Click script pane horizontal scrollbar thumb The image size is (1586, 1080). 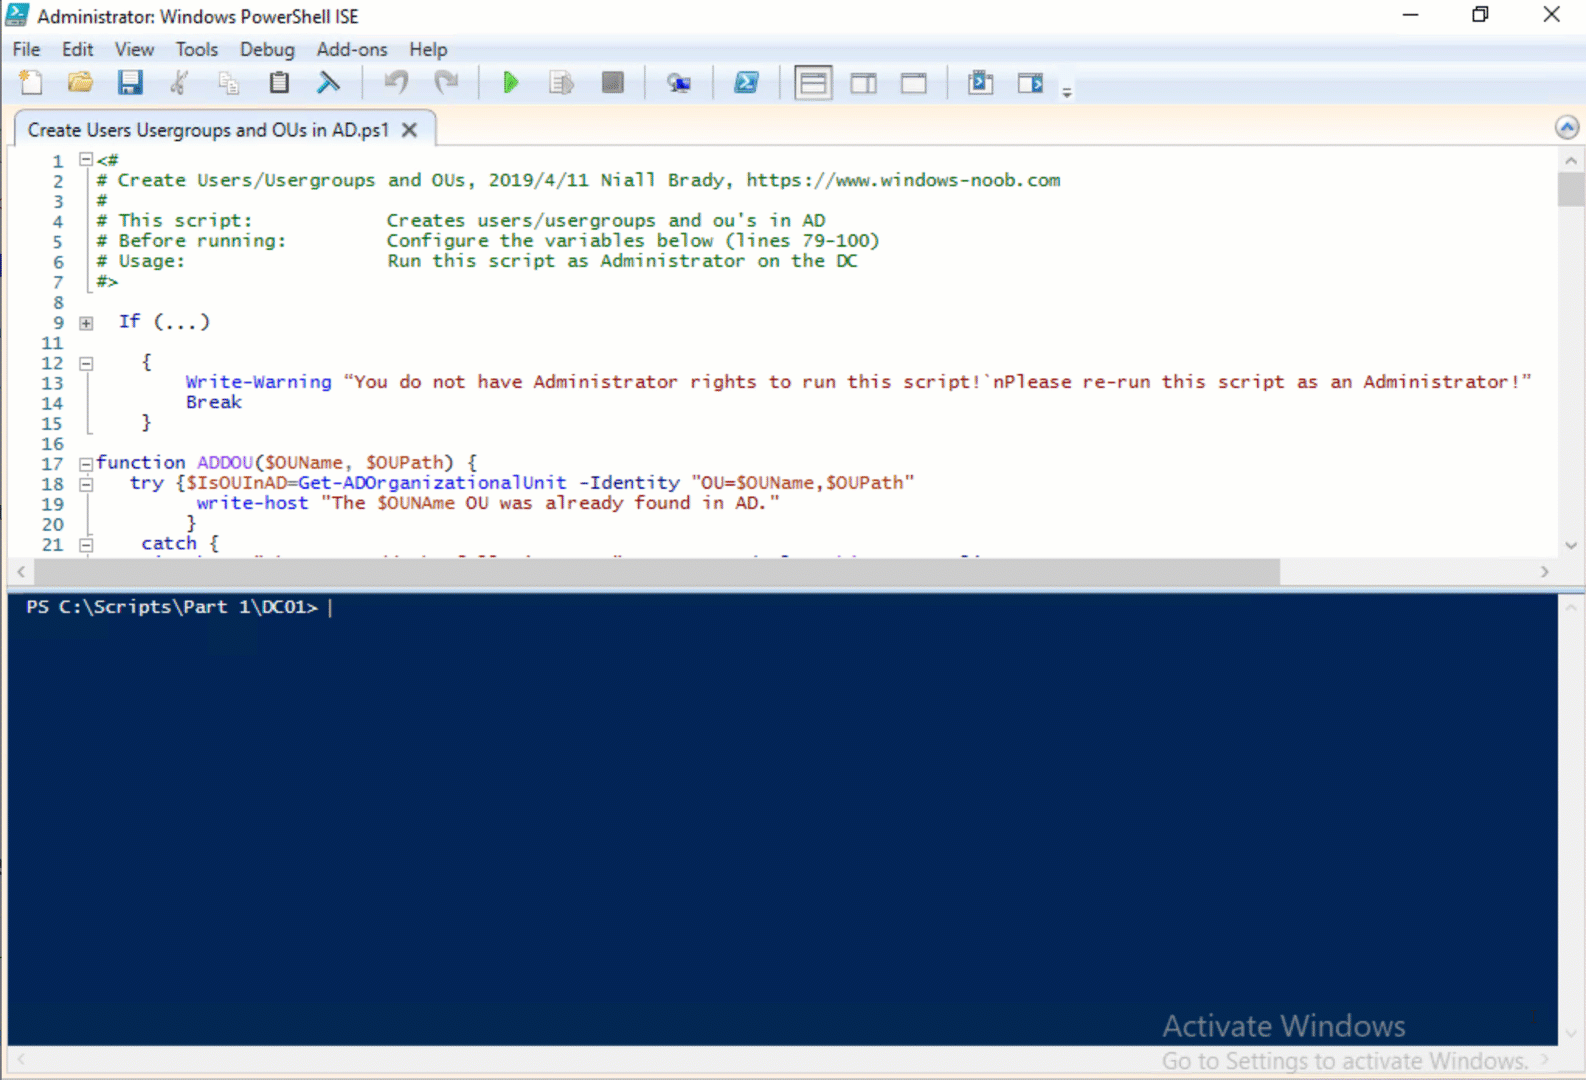point(657,572)
